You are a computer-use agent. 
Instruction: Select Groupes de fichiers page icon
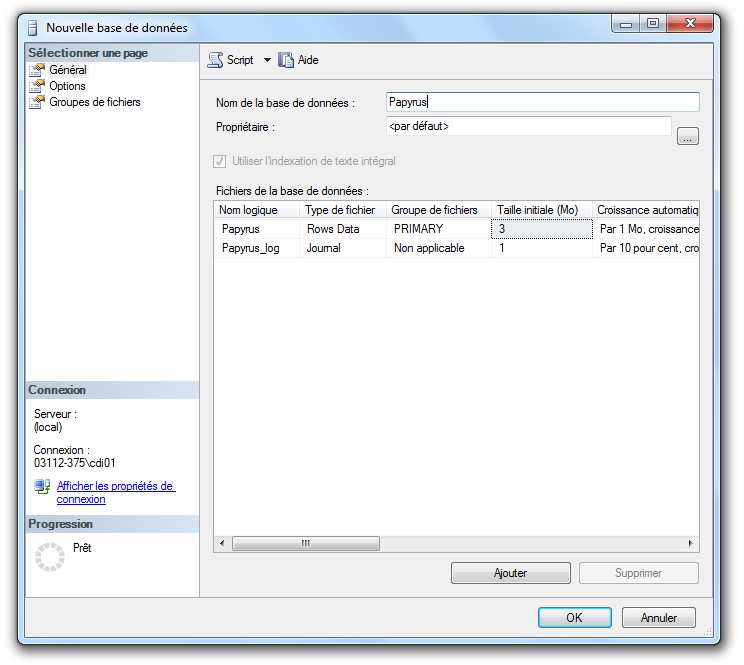[x=38, y=102]
